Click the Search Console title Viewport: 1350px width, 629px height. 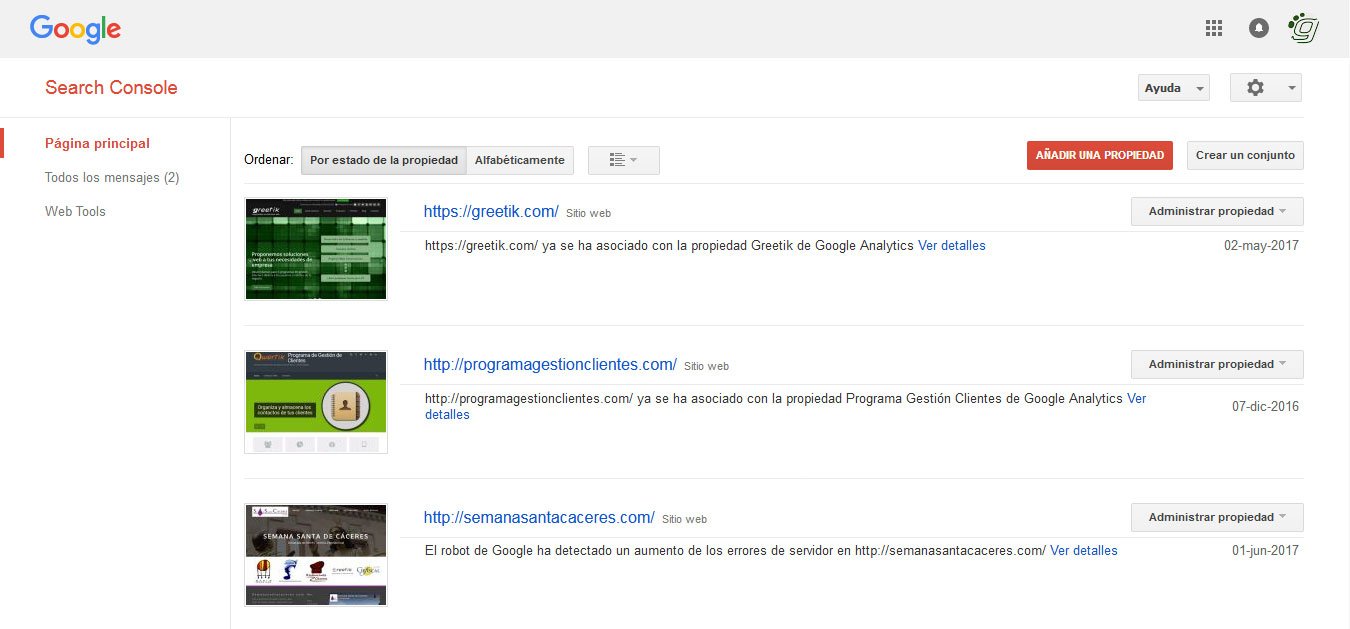(111, 87)
